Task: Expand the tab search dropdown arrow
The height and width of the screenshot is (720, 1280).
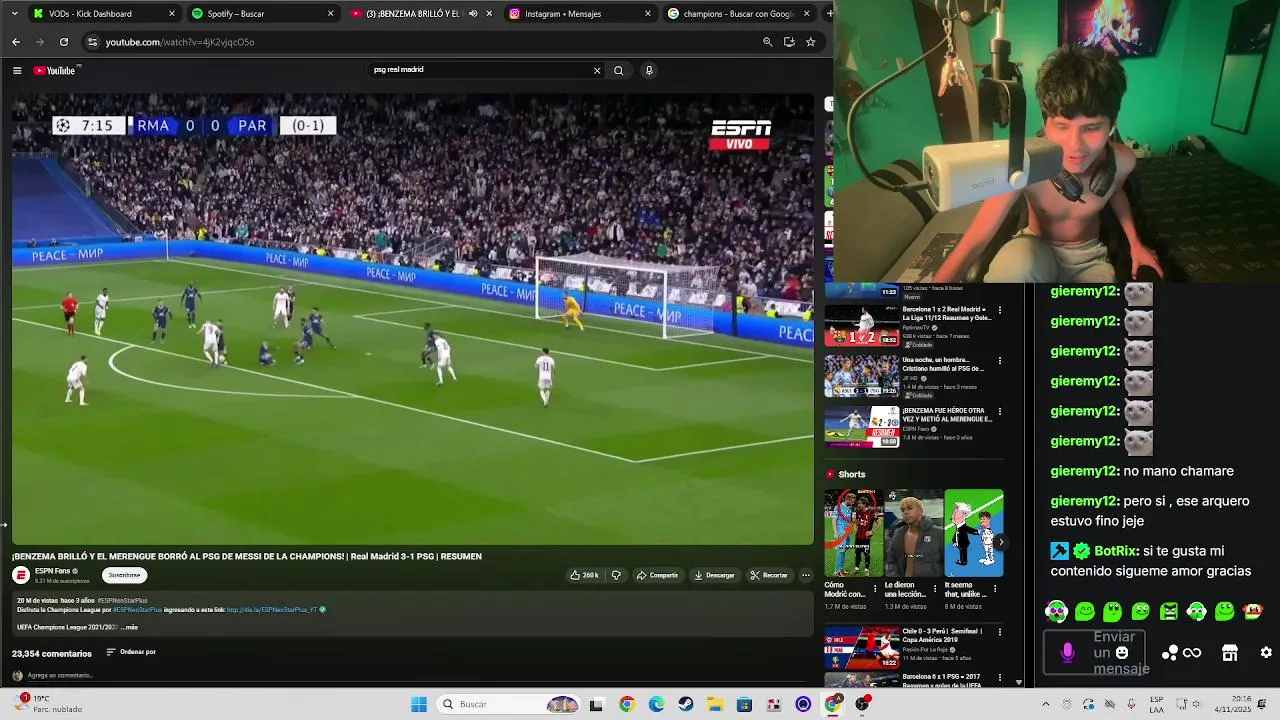Action: click(x=14, y=14)
